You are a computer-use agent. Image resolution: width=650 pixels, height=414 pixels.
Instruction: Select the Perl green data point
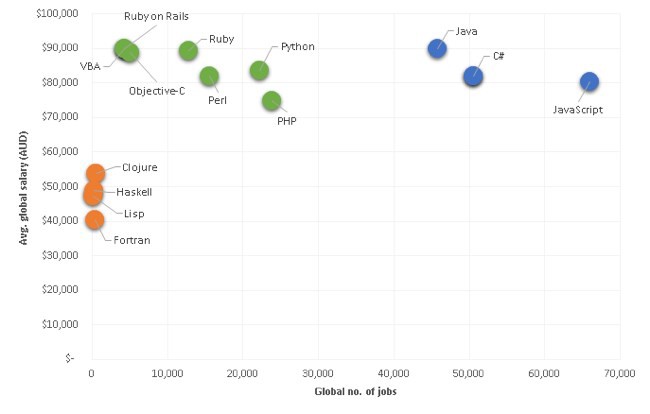[209, 76]
